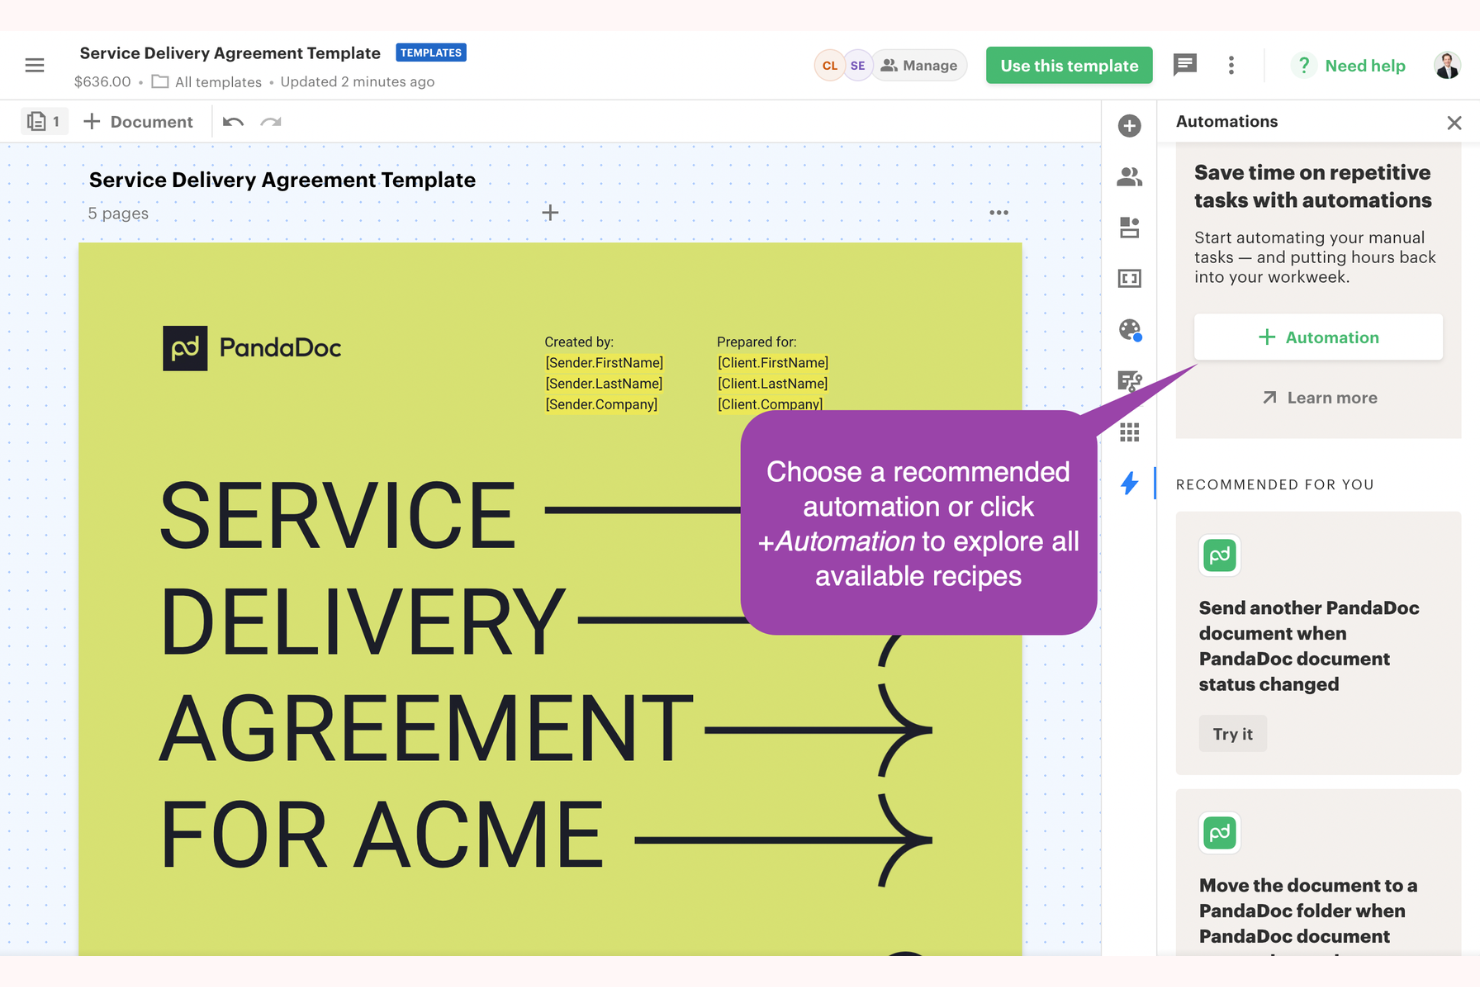Select the [Sender.FirstName] variable
The height and width of the screenshot is (987, 1480).
point(604,363)
